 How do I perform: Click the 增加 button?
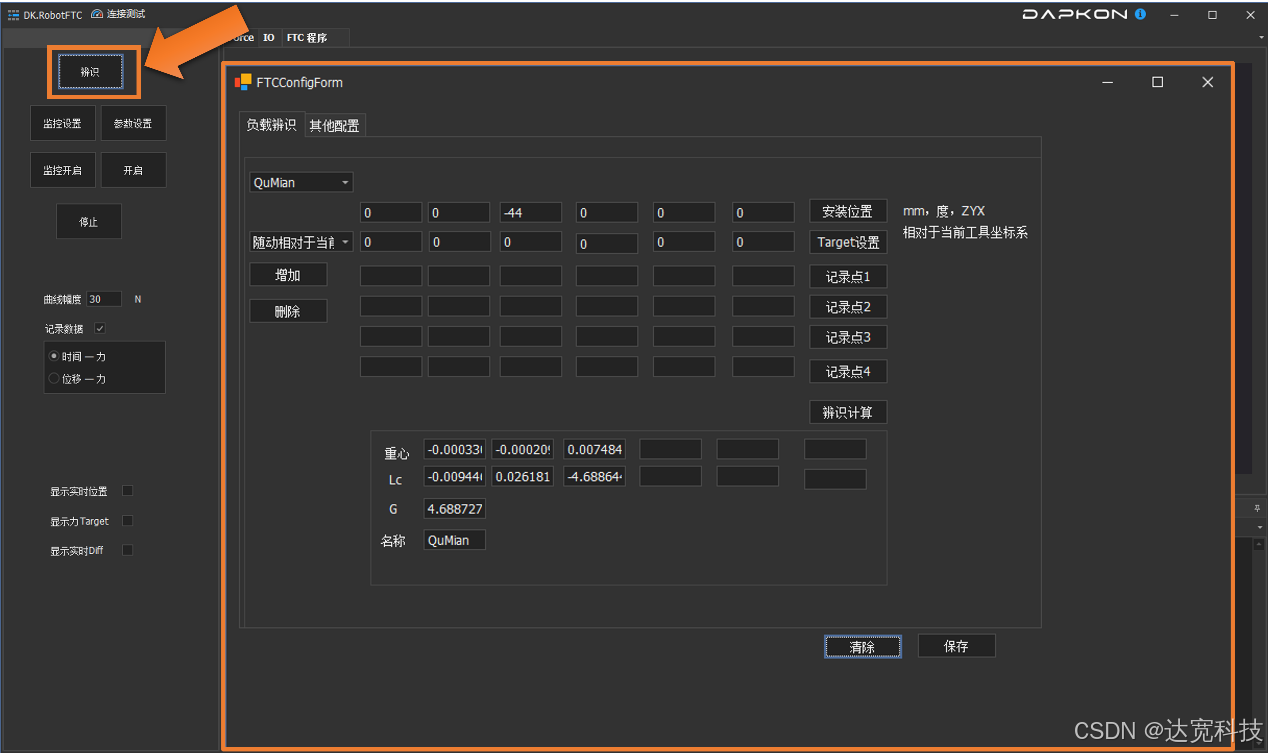pos(288,275)
